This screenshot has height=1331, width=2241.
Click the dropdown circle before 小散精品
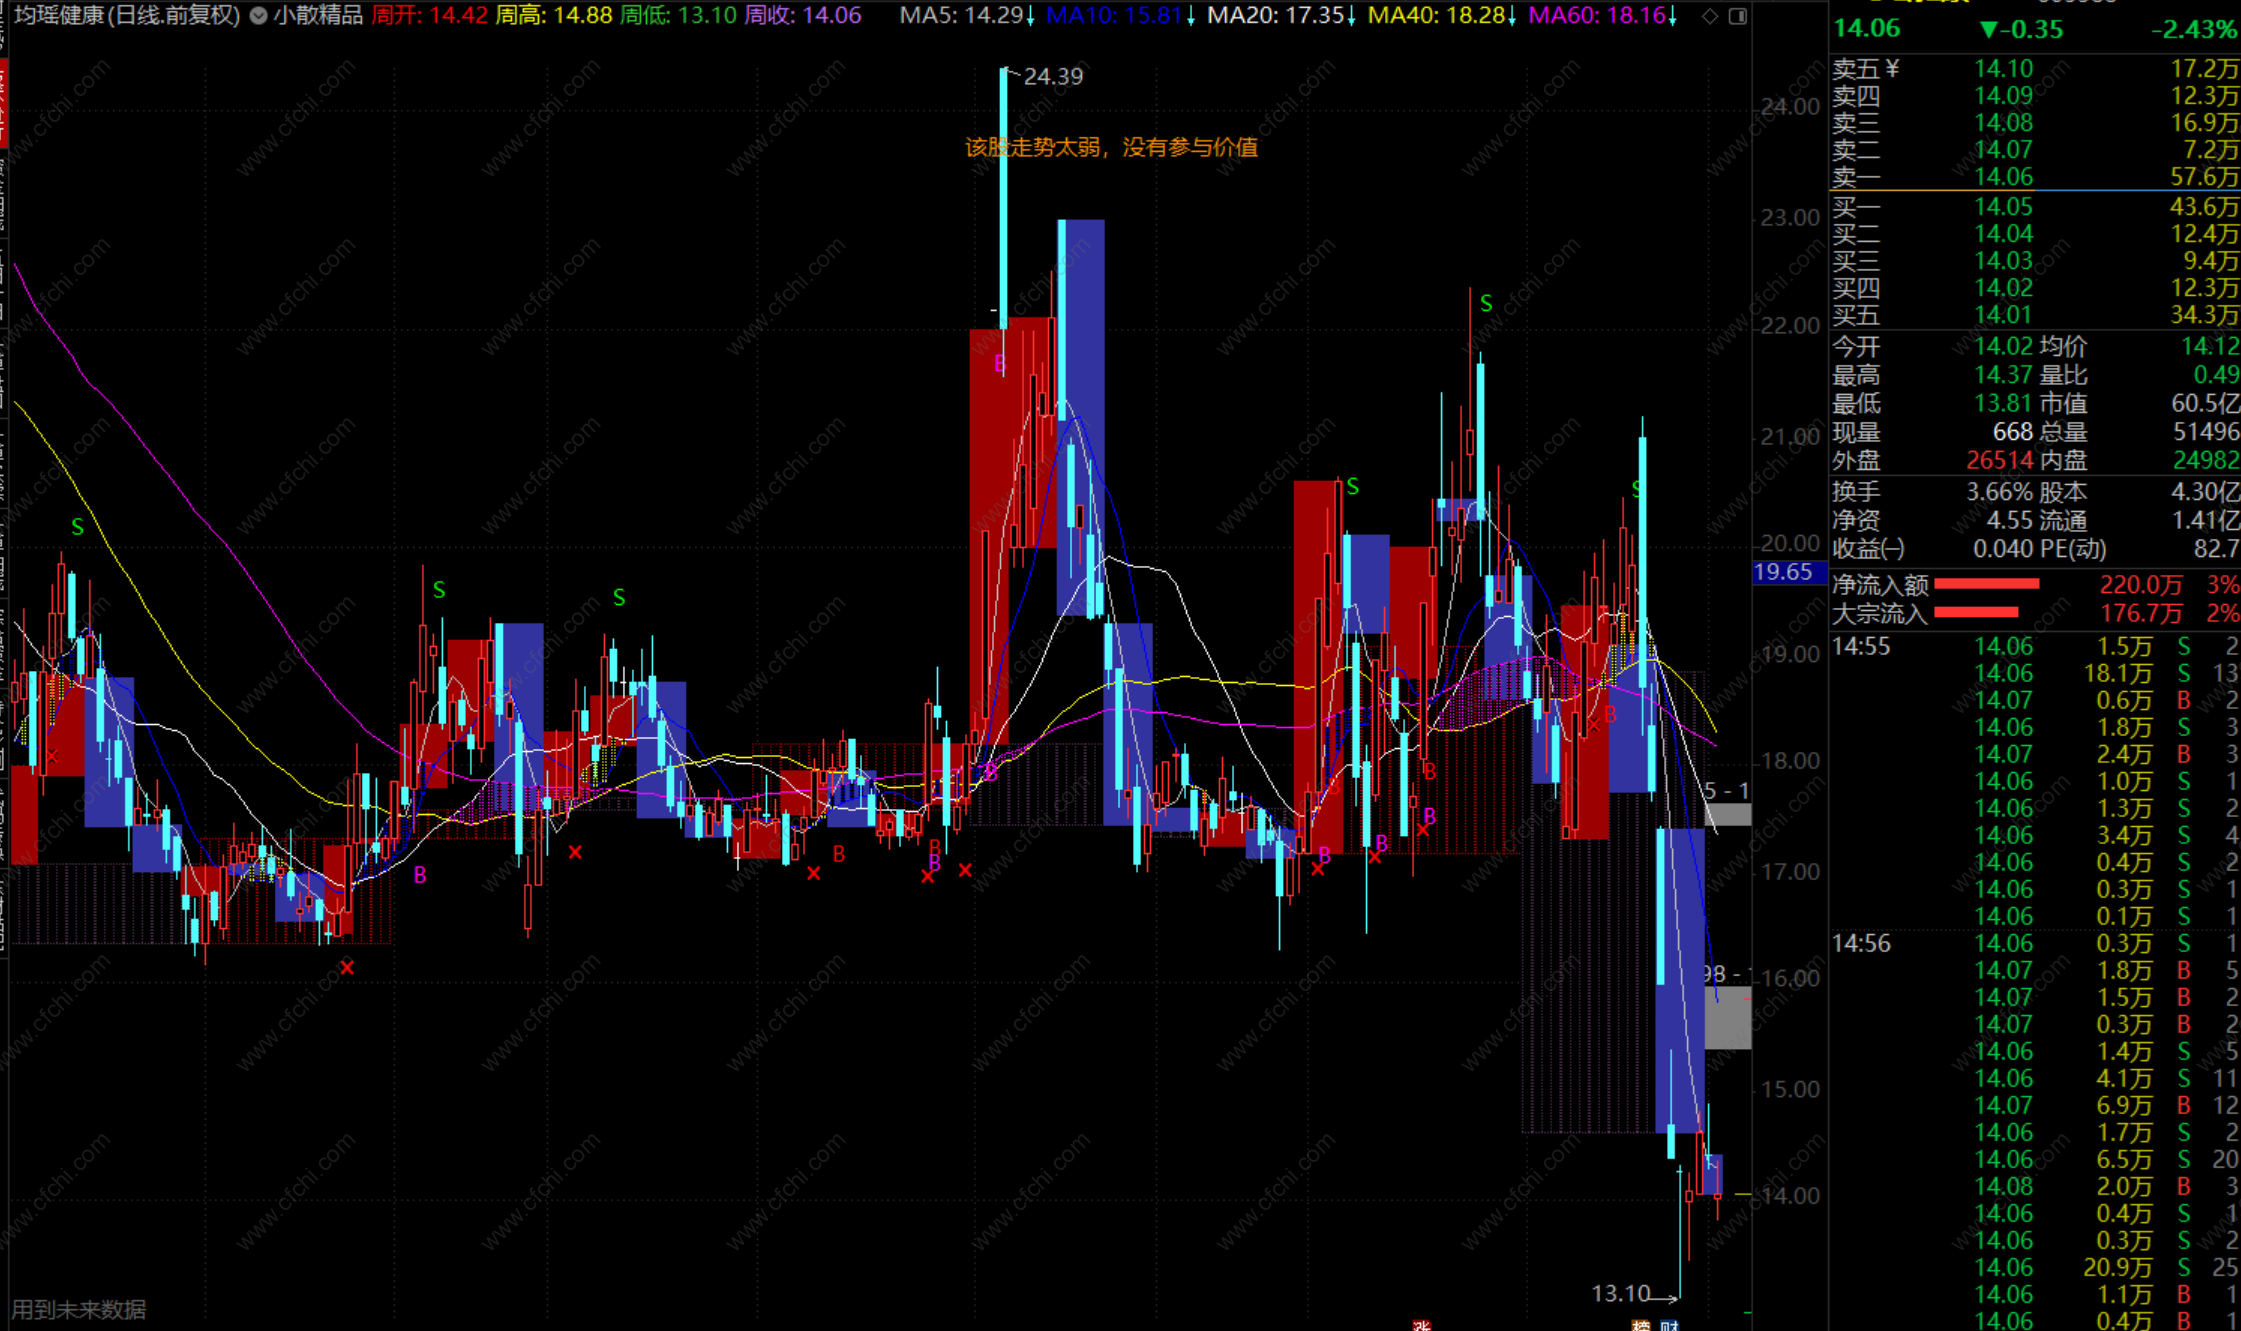(x=258, y=16)
